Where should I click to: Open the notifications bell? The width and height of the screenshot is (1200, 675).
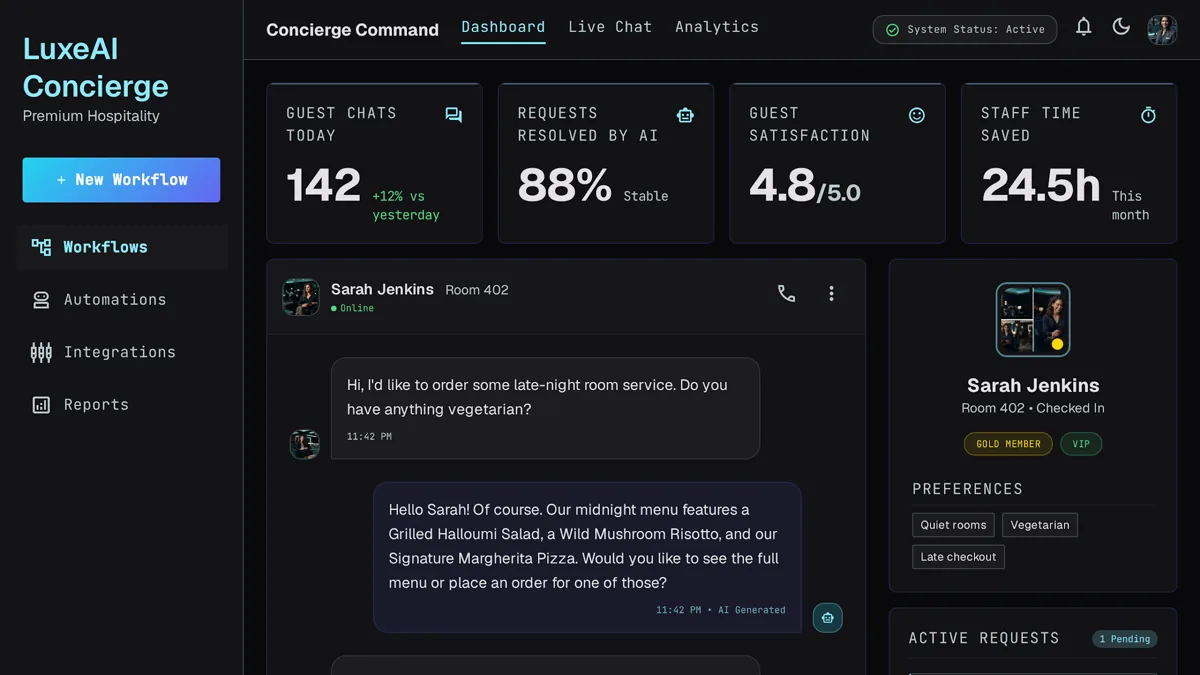(1083, 28)
